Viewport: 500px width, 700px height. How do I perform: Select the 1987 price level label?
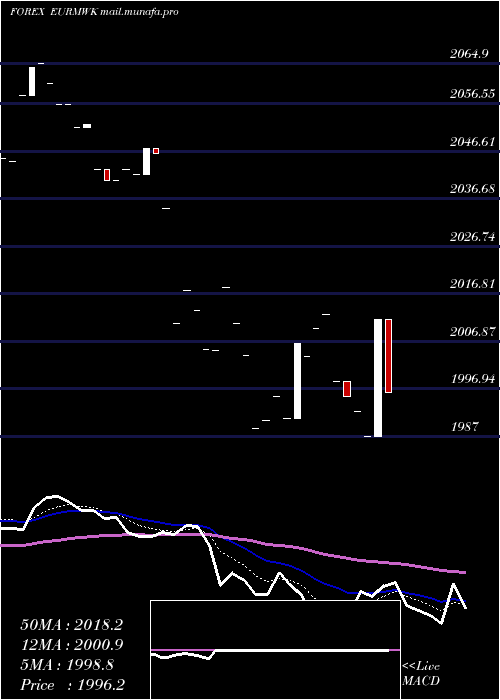coord(465,427)
